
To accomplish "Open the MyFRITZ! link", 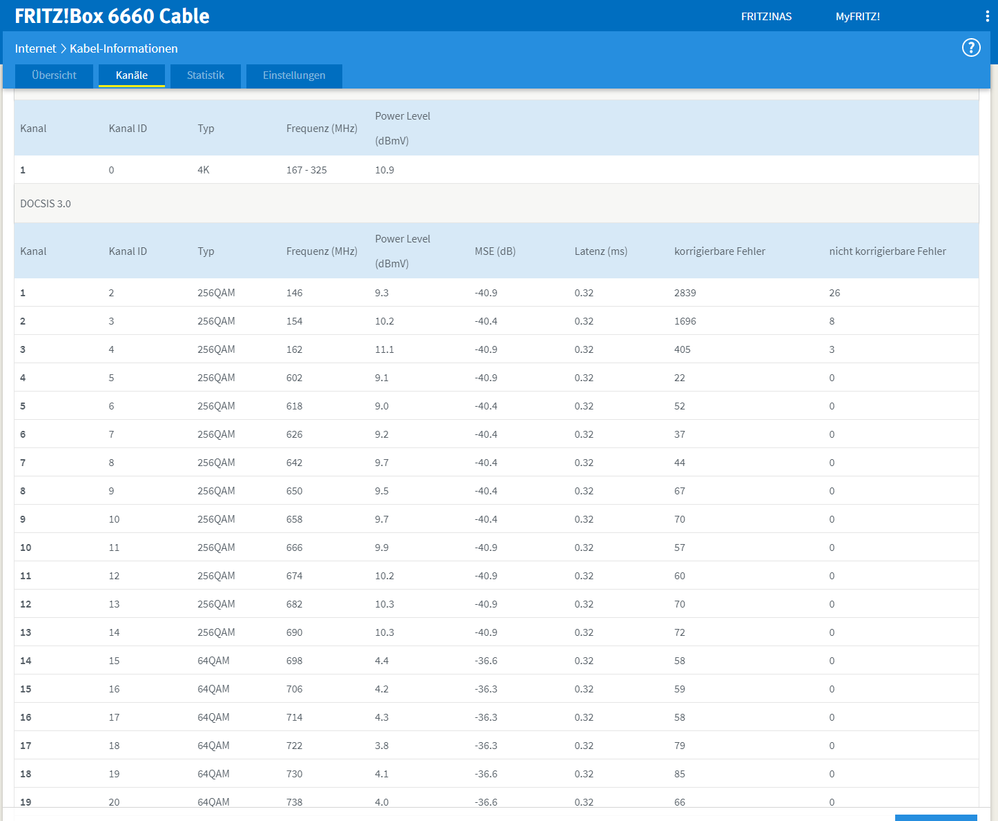I will [857, 17].
